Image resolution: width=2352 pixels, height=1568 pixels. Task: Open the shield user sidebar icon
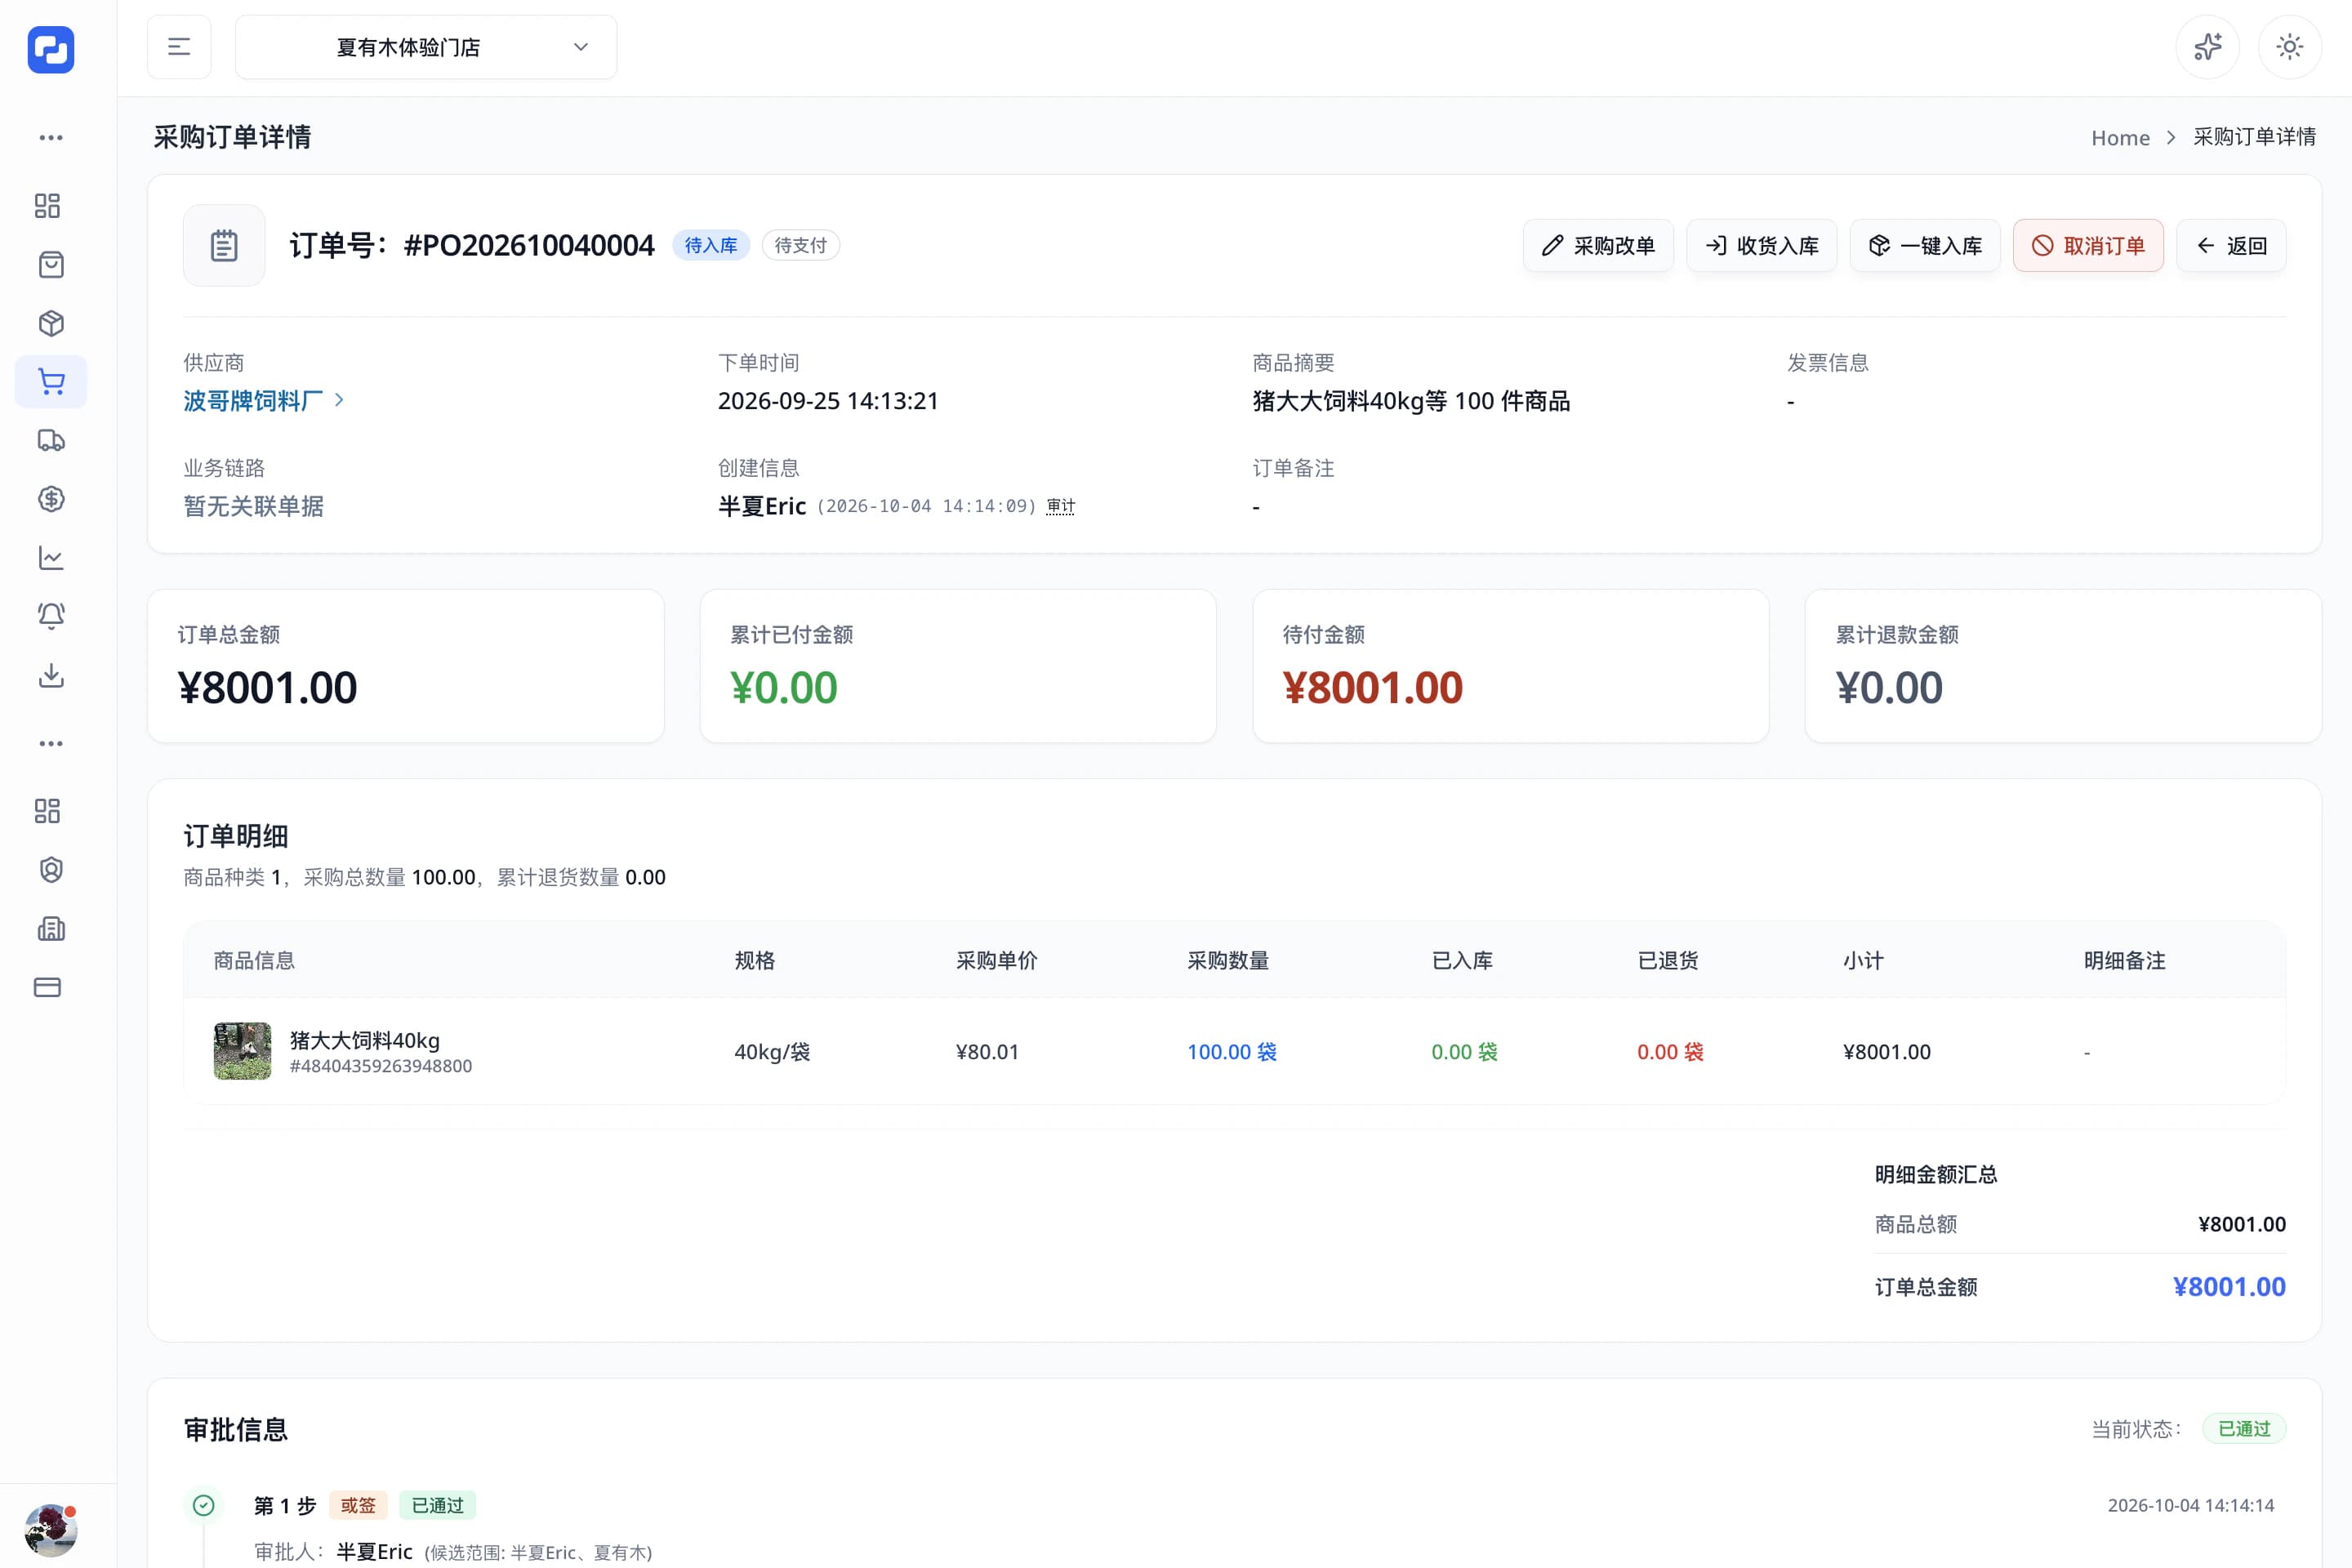click(x=51, y=870)
